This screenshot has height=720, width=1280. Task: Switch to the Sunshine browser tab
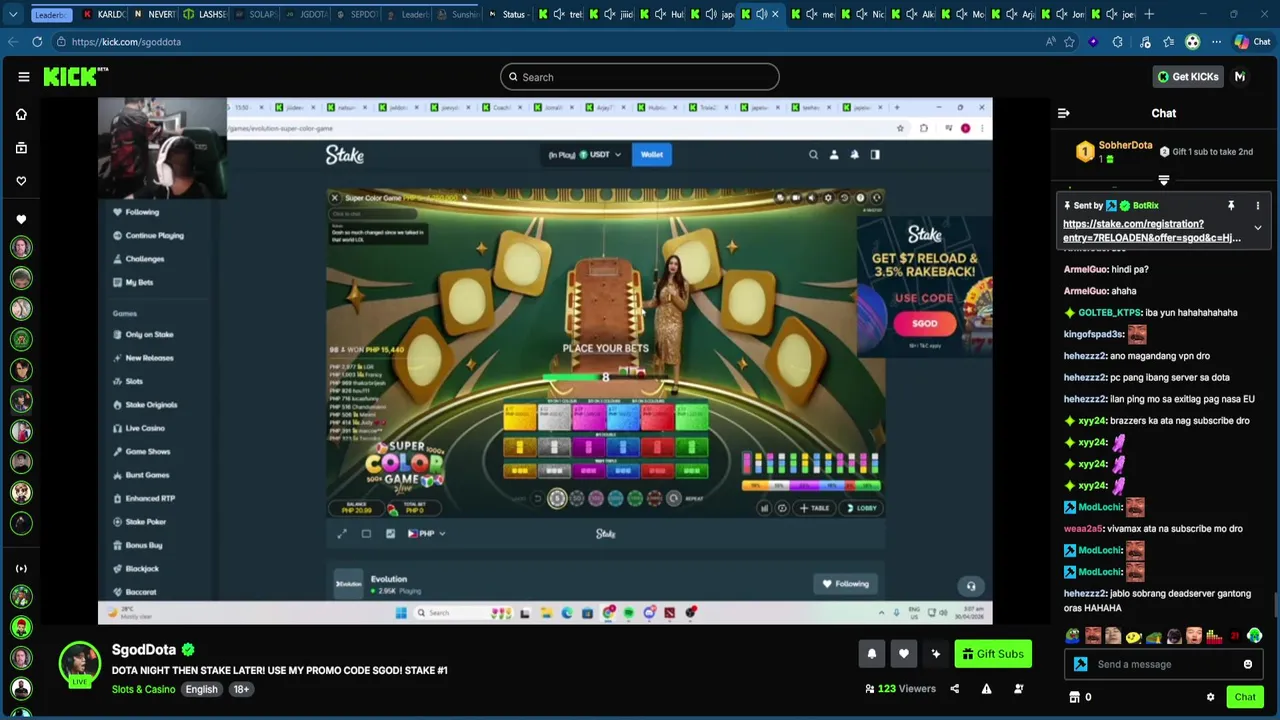457,15
